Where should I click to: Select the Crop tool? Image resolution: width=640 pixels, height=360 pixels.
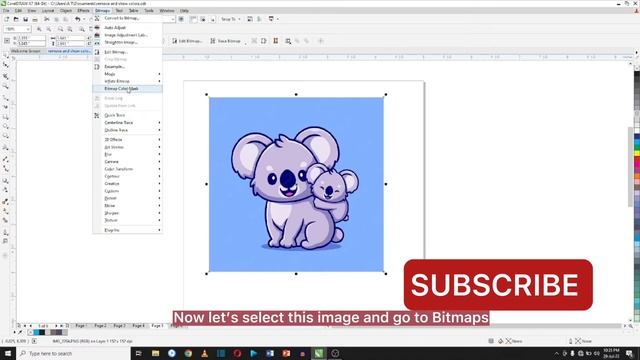click(6, 76)
